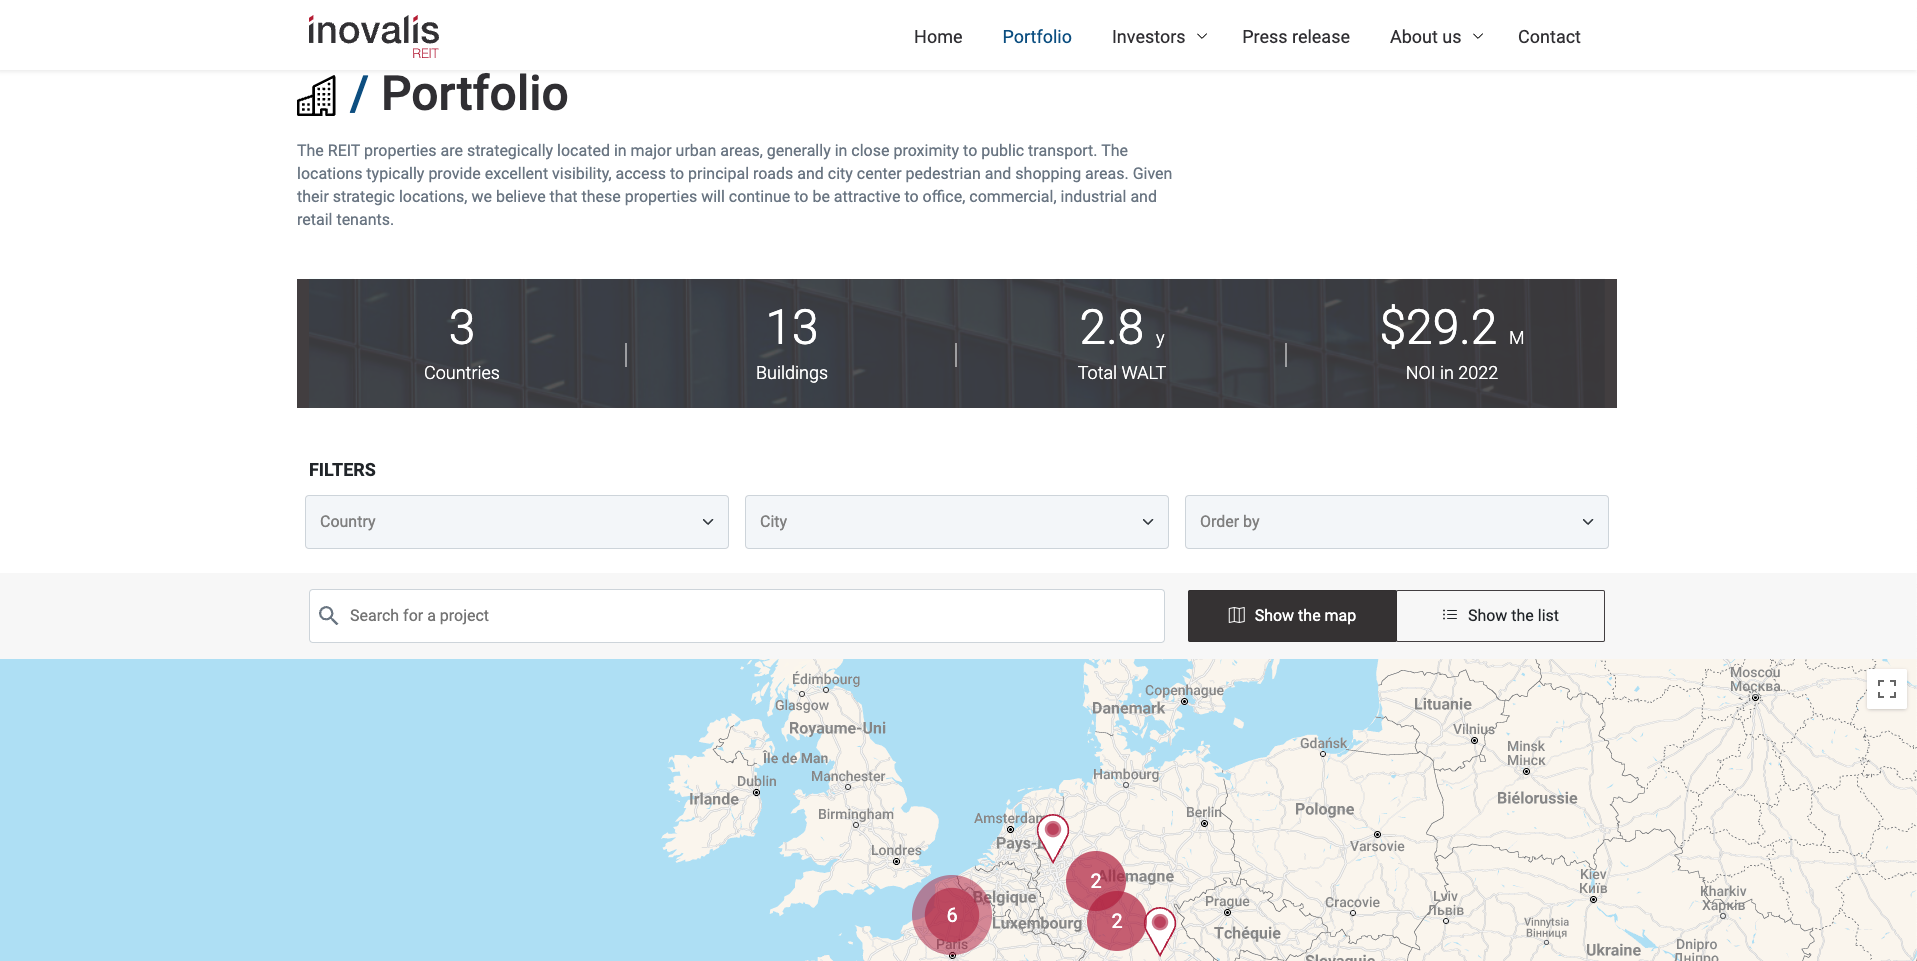Screen dimensions: 1917x961
Task: Focus the Search for a project field
Action: [750, 616]
